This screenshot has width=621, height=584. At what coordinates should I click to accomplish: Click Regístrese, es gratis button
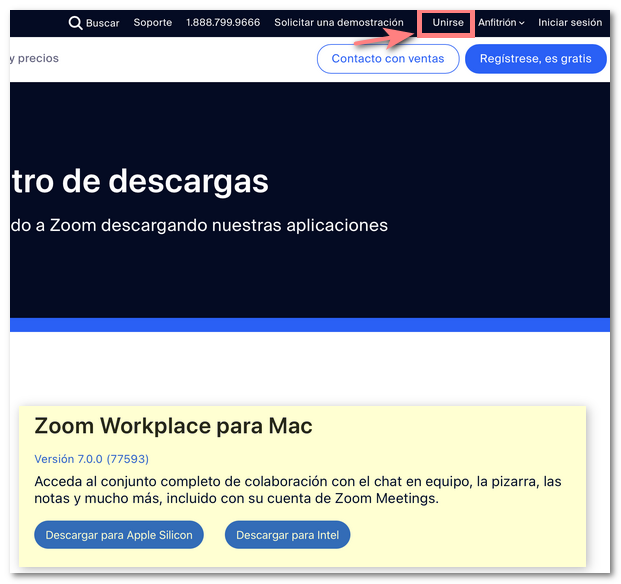point(535,59)
